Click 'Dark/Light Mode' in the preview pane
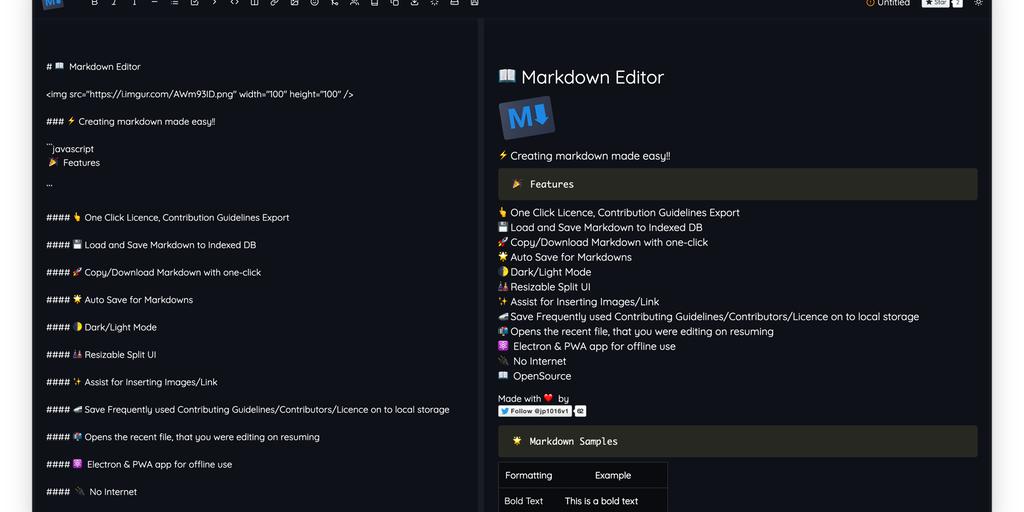Image resolution: width=1024 pixels, height=512 pixels. [x=551, y=272]
